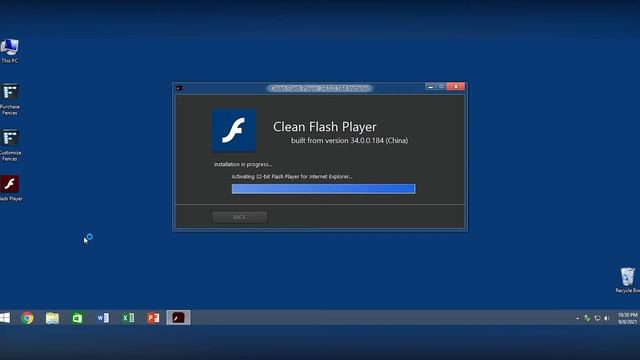Open File Explorer from the taskbar
The width and height of the screenshot is (640, 360).
tap(52, 318)
